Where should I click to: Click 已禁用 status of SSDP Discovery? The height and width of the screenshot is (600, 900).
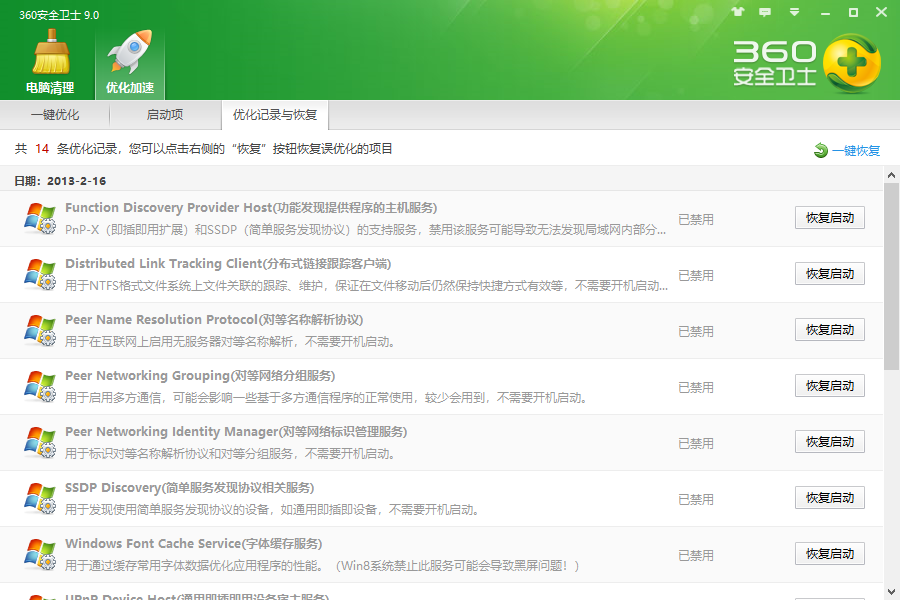(x=696, y=500)
